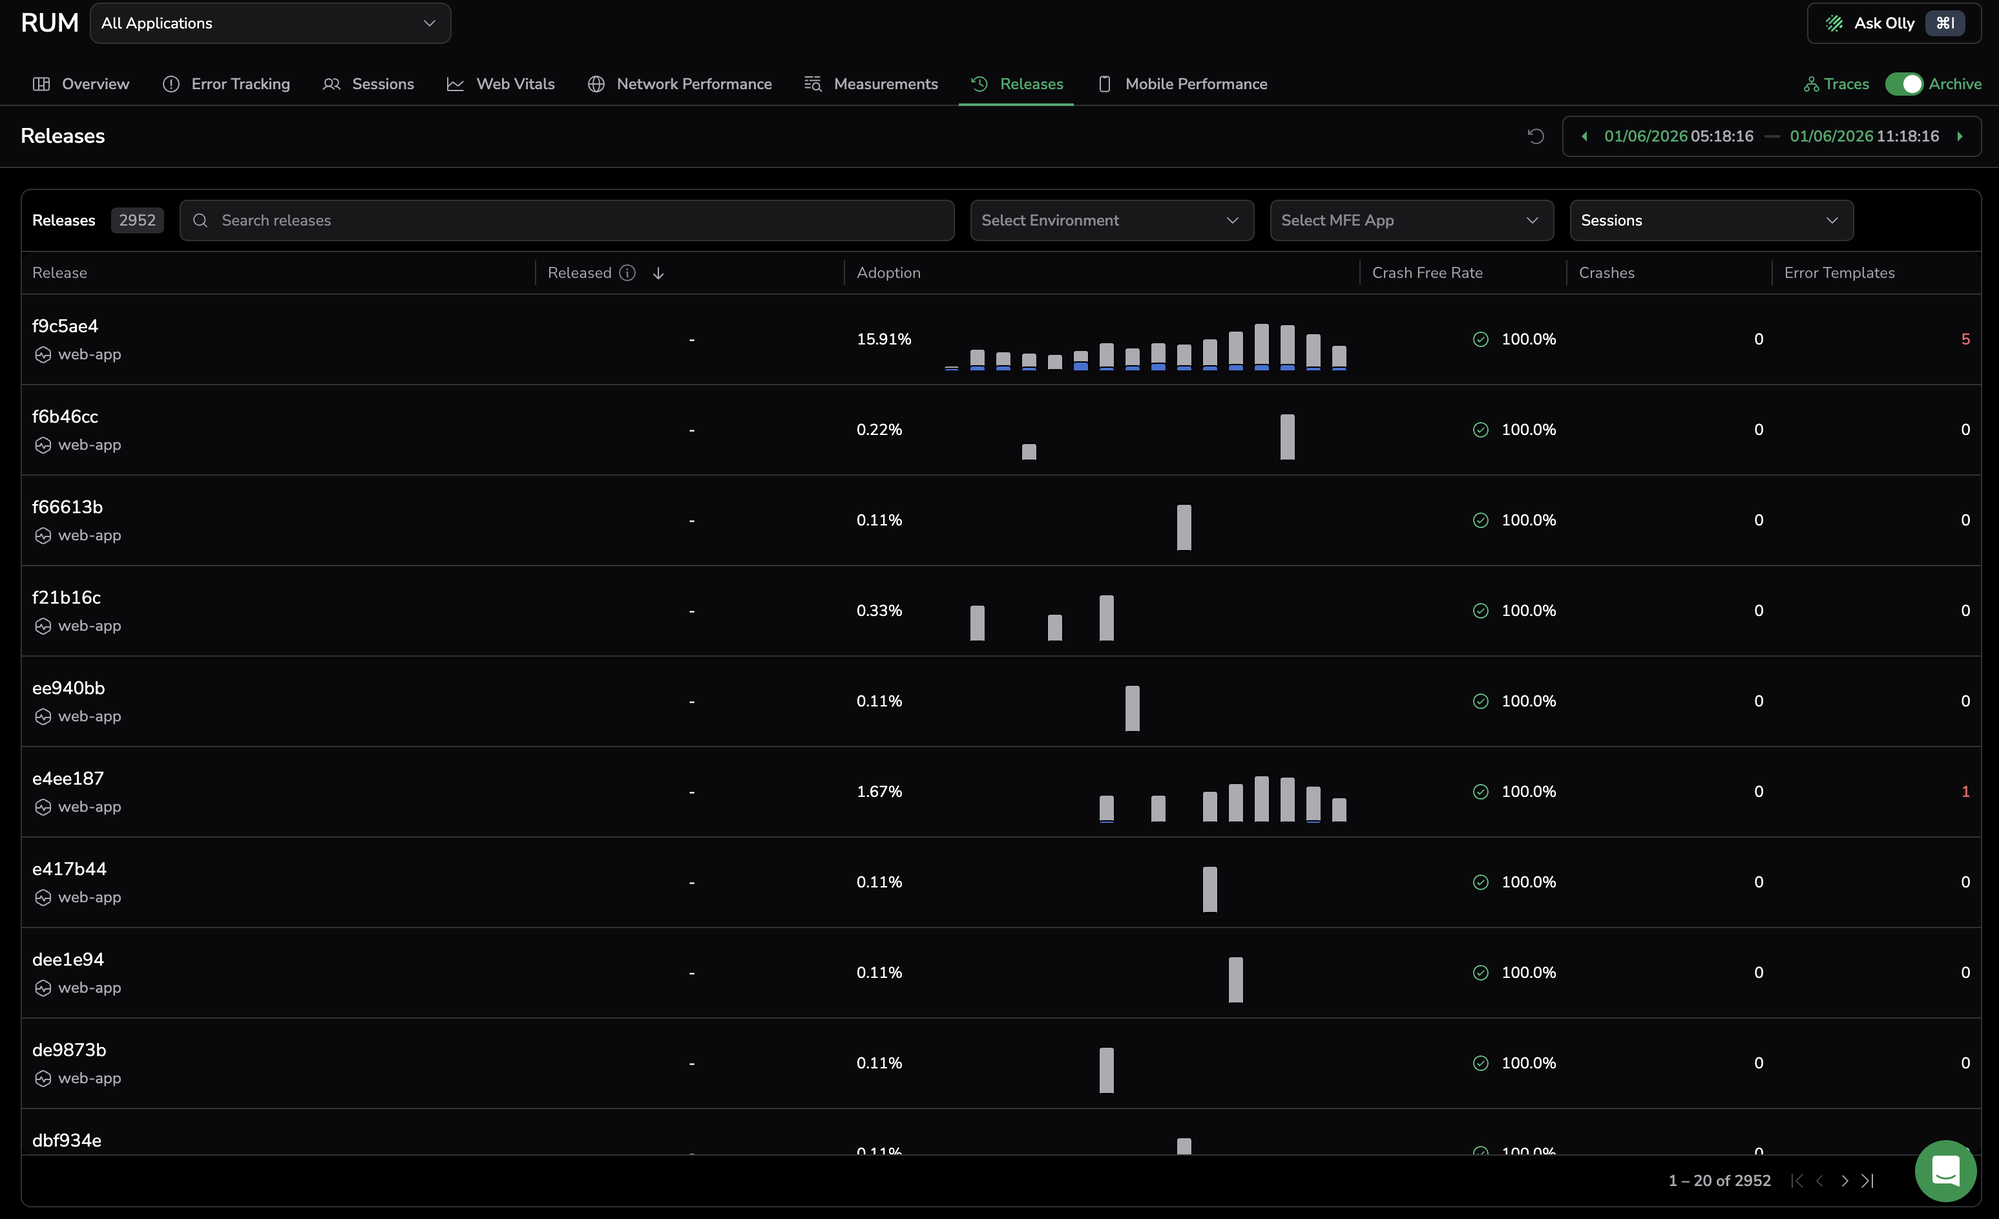
Task: Select the Releases tab
Action: [1016, 84]
